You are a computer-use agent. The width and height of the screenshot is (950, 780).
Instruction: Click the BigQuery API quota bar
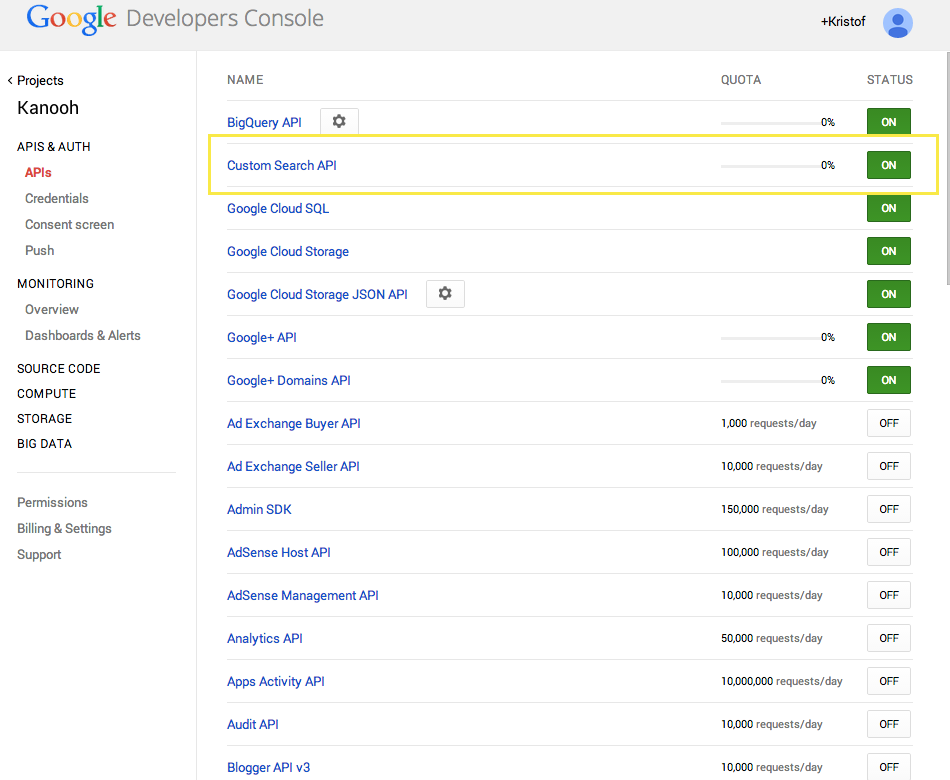769,123
